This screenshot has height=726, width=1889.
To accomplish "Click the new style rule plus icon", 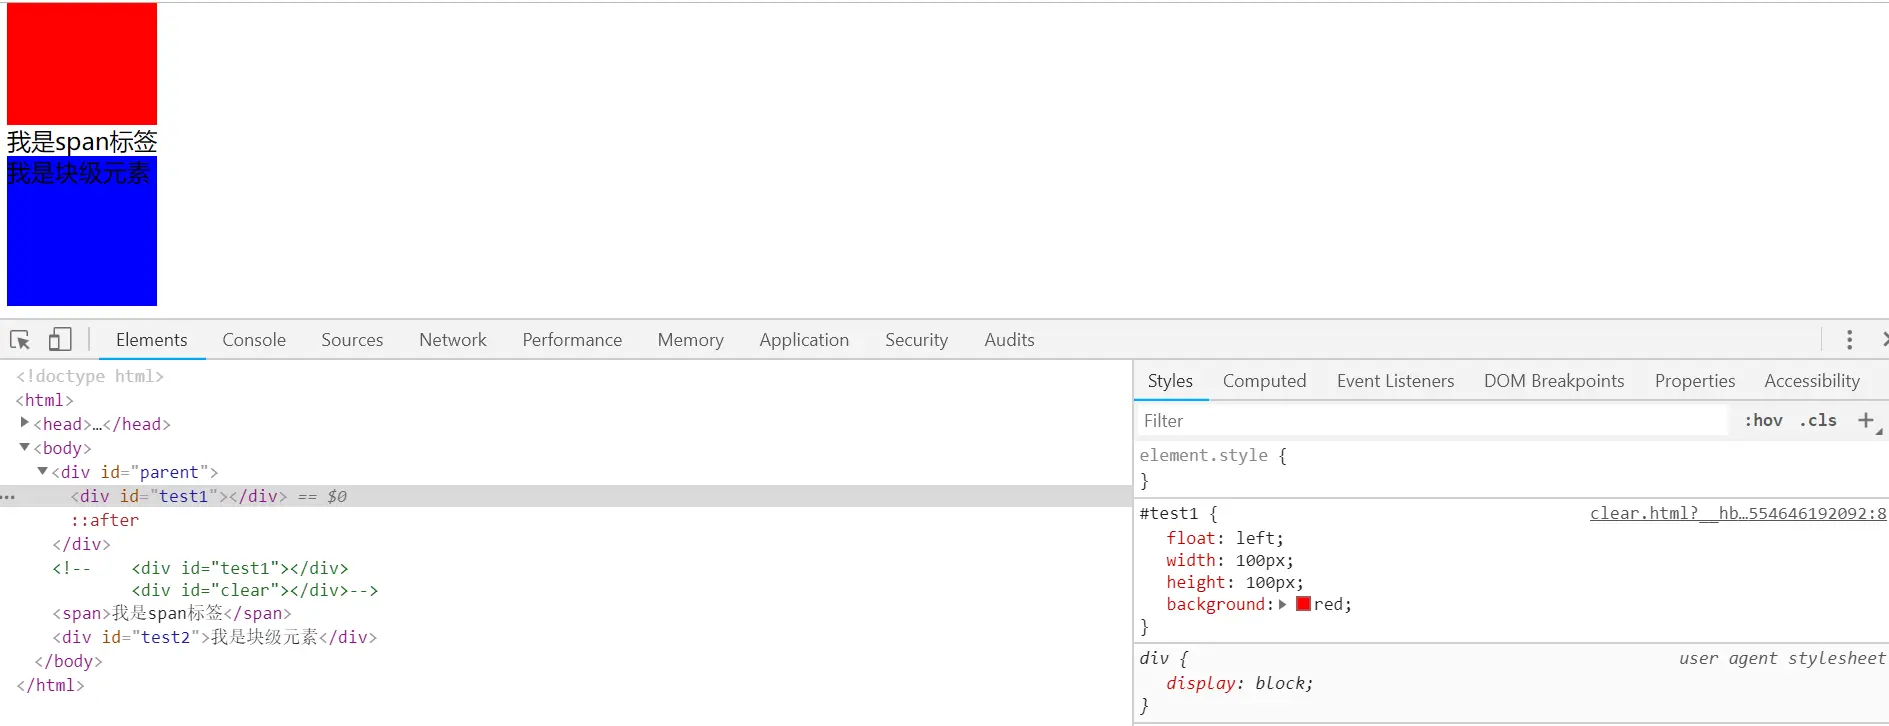I will [1866, 421].
